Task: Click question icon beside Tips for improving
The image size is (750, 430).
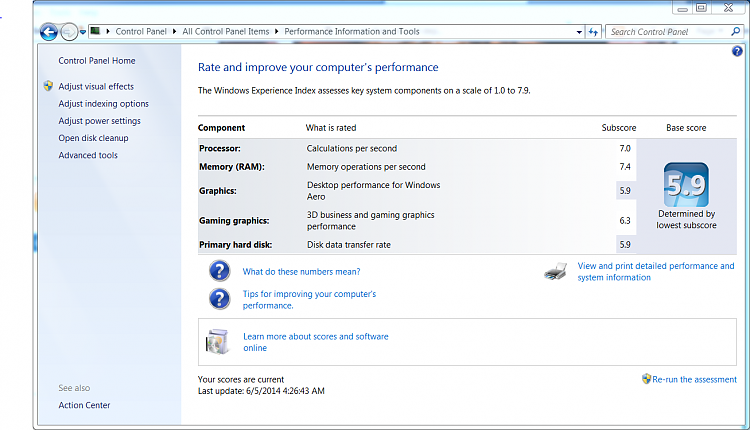Action: [x=220, y=298]
